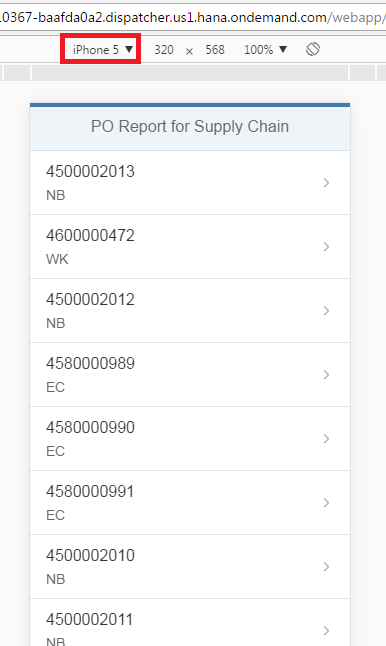Open purchase order 4500002010
Screen dimensions: 386x646
[190, 567]
